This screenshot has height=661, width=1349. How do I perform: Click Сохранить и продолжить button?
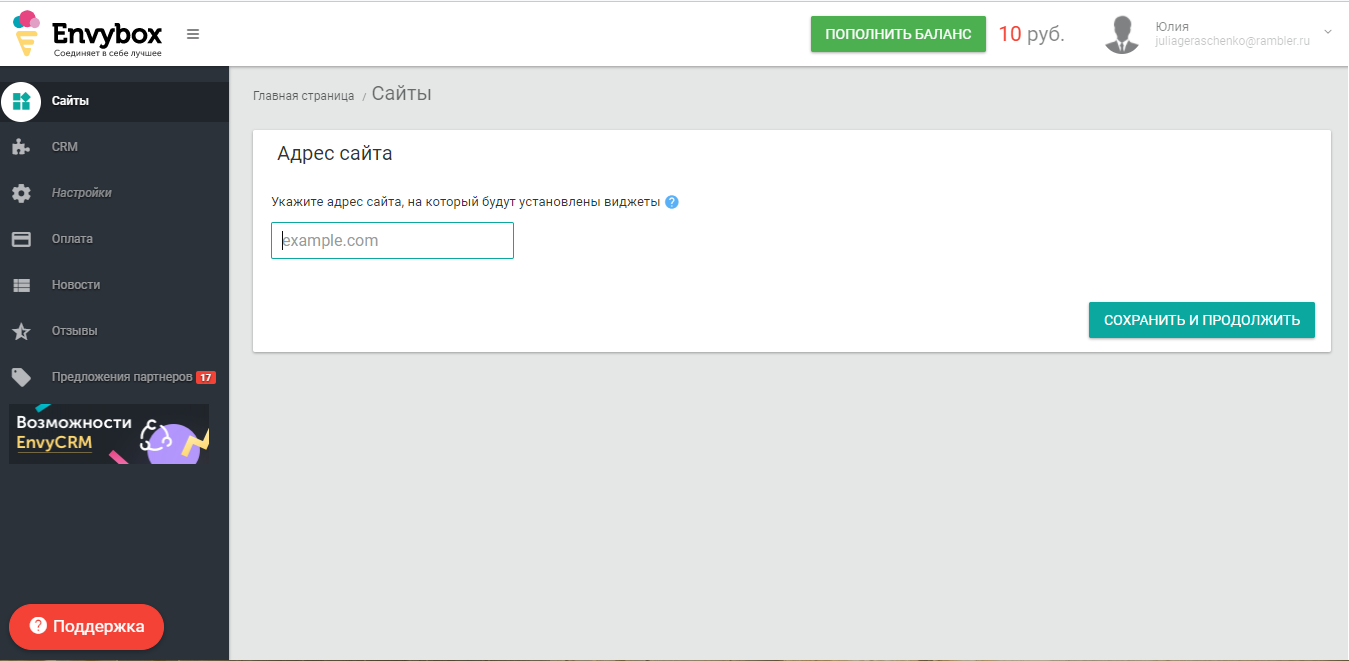(1202, 320)
